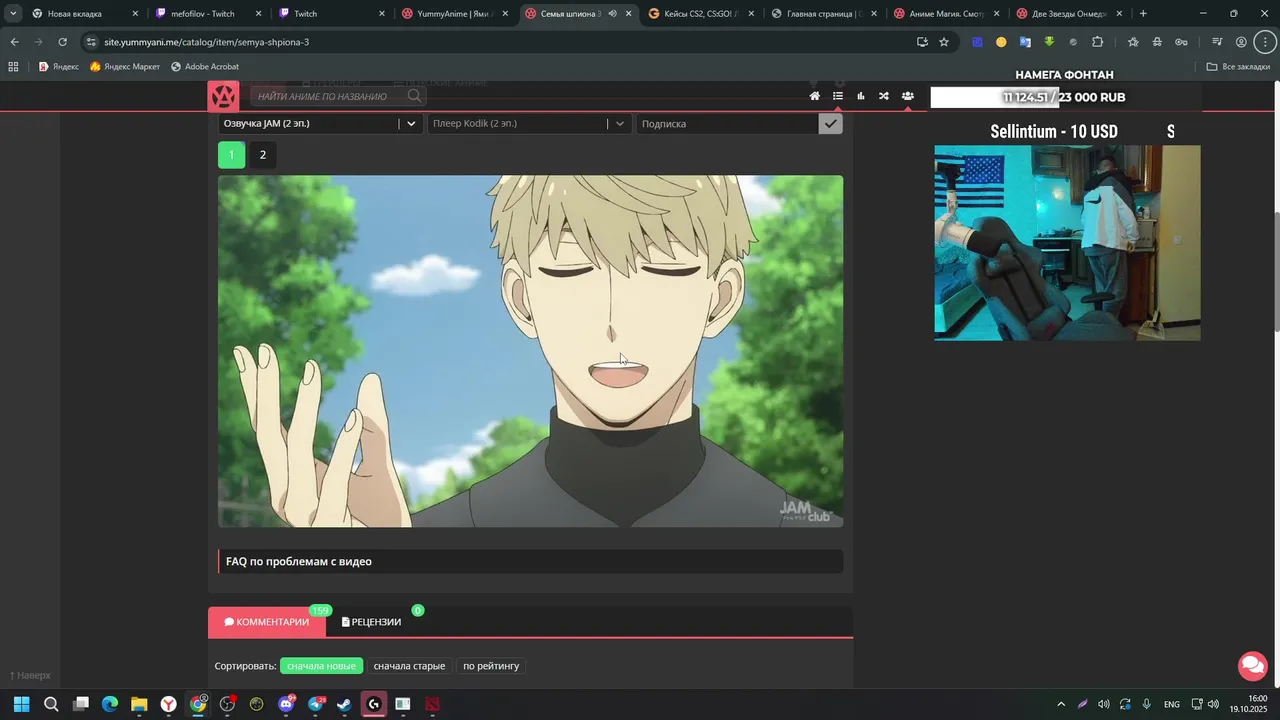Click the bar chart ratings icon
The width and height of the screenshot is (1280, 720).
coord(861,96)
